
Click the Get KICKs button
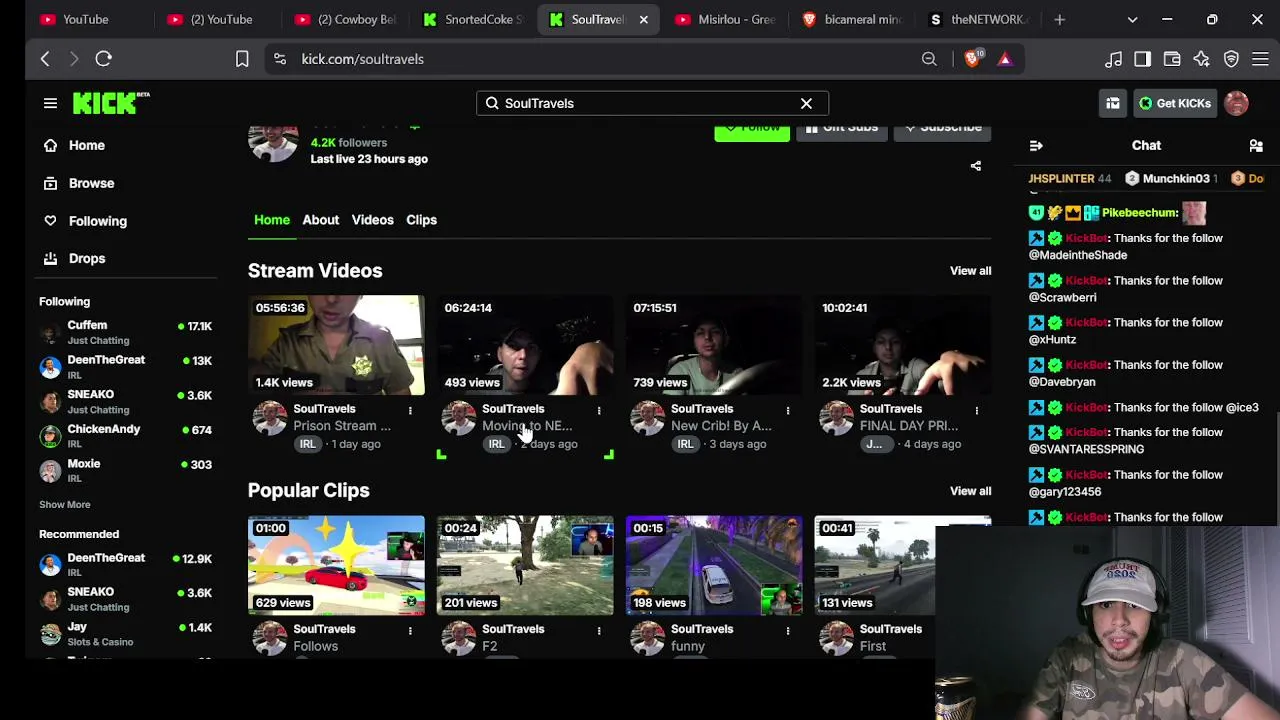(1175, 103)
